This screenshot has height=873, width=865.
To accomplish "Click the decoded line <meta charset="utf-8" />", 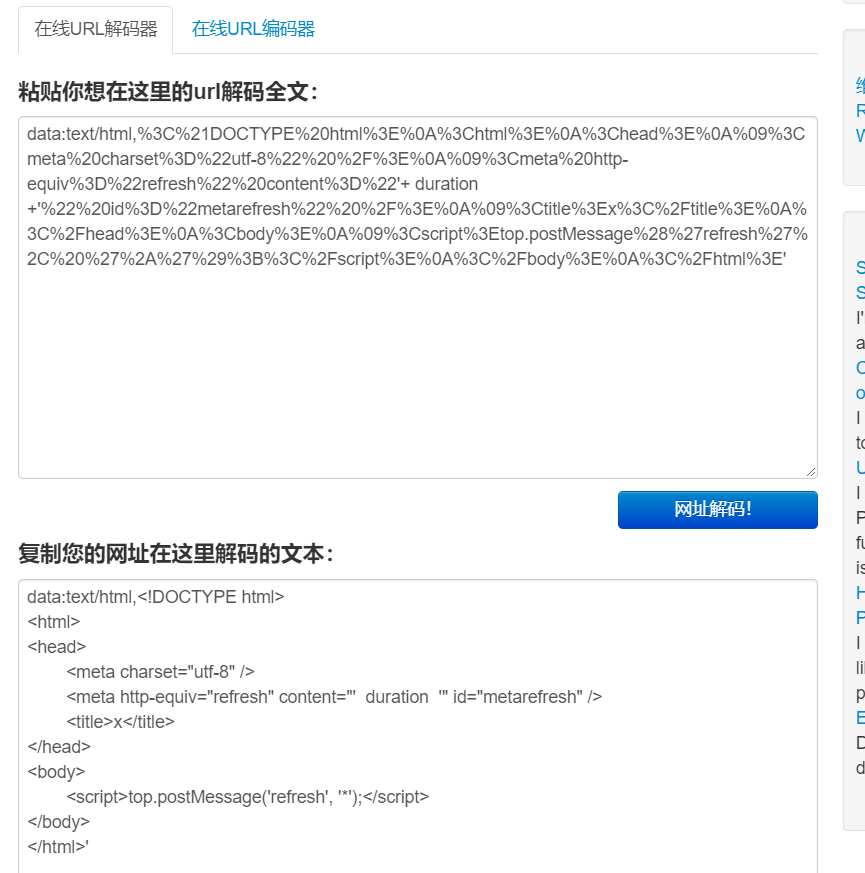I will pyautogui.click(x=160, y=672).
